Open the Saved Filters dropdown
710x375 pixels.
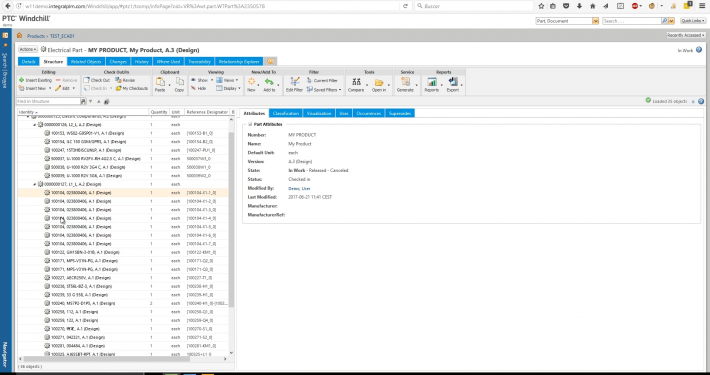[x=324, y=90]
